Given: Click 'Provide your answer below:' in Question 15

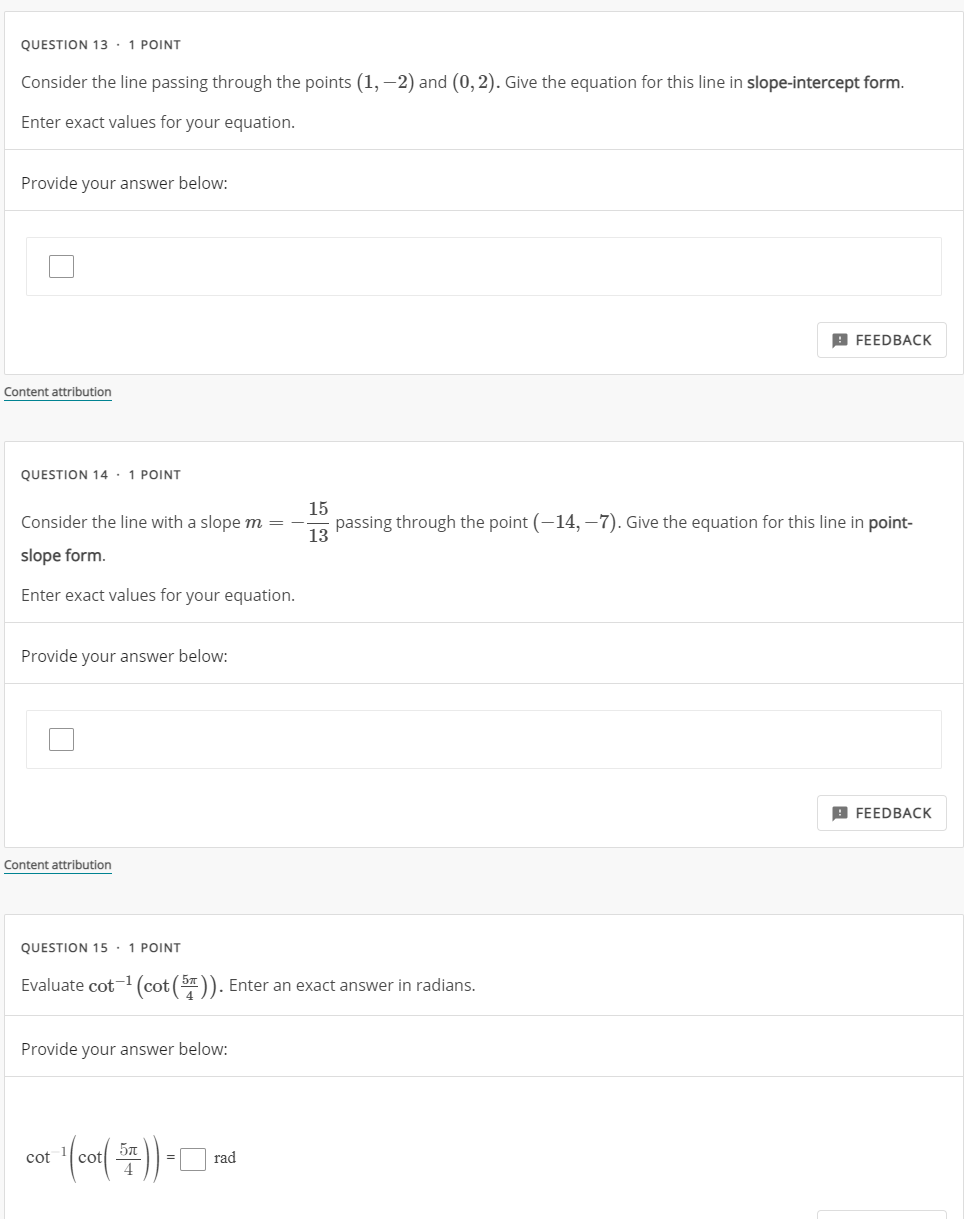Looking at the screenshot, I should [124, 1049].
